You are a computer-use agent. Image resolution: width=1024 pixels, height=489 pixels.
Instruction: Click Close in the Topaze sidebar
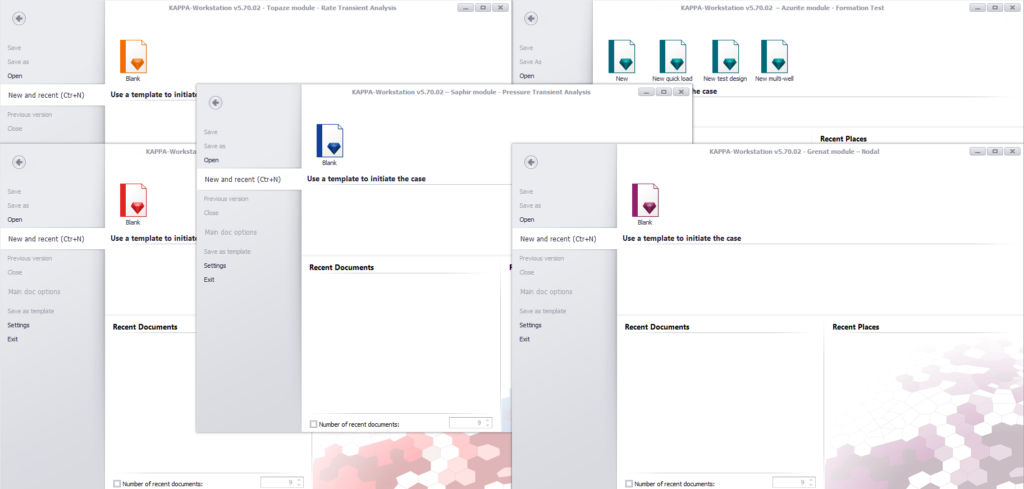coord(14,129)
